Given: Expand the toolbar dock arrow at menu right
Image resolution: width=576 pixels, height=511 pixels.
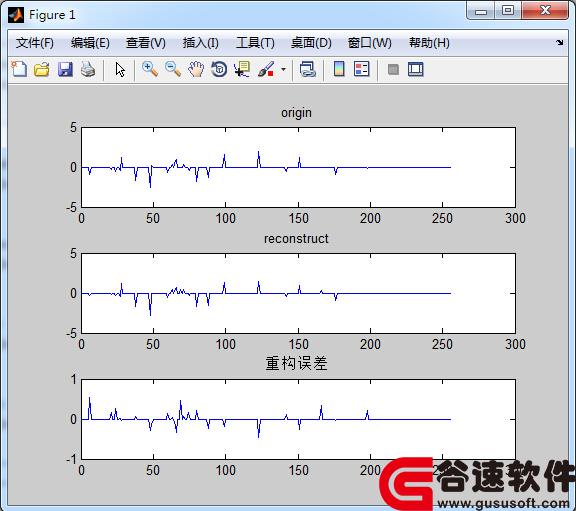Looking at the screenshot, I should click(x=559, y=43).
